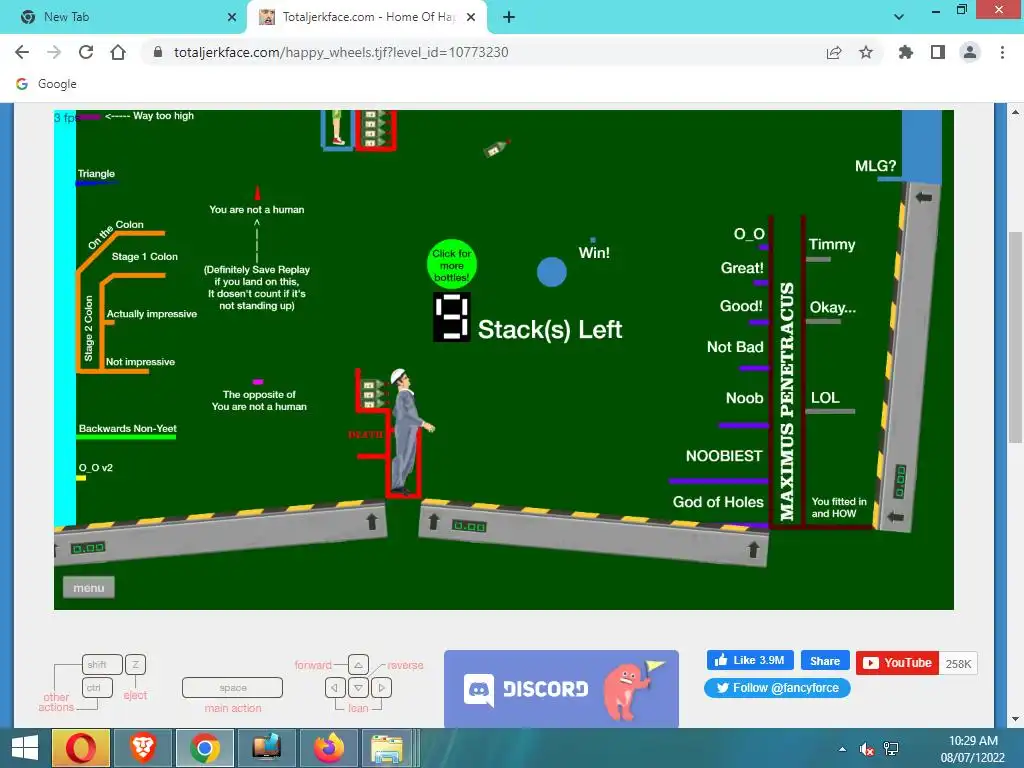
Task: Click the Facebook Like 3.9M button
Action: (x=750, y=660)
